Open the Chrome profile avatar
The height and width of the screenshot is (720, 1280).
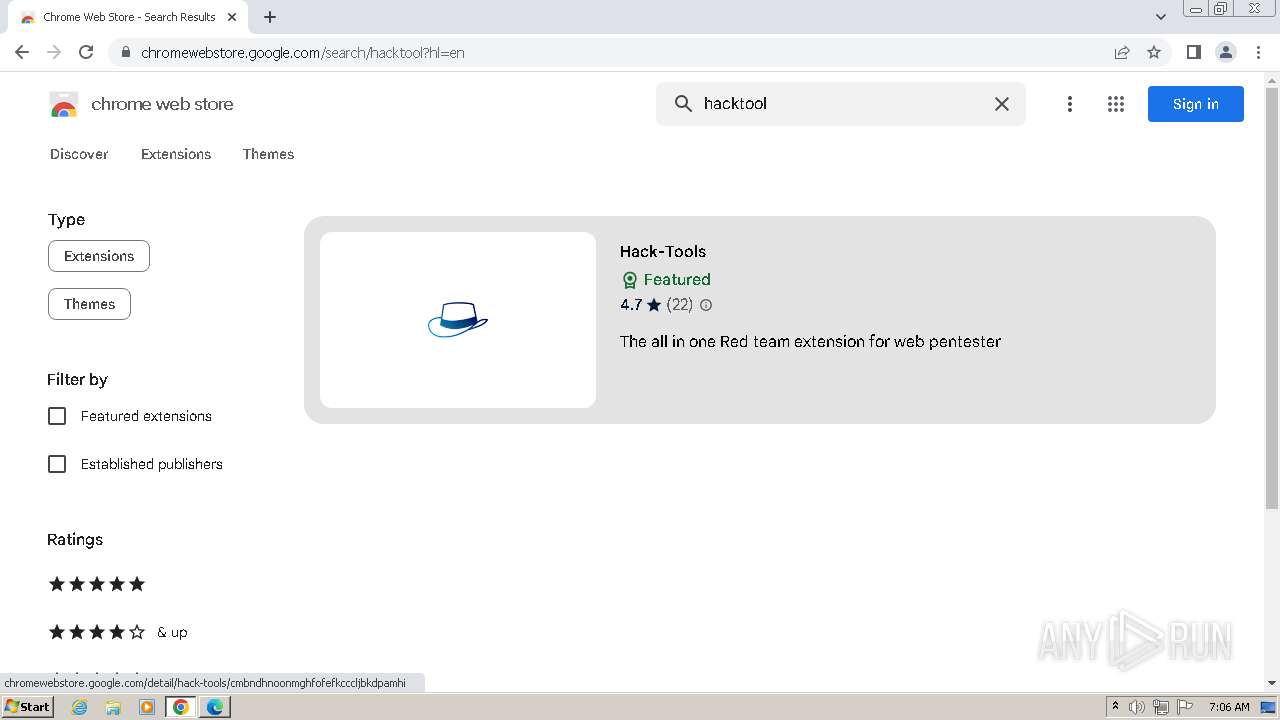click(1225, 52)
